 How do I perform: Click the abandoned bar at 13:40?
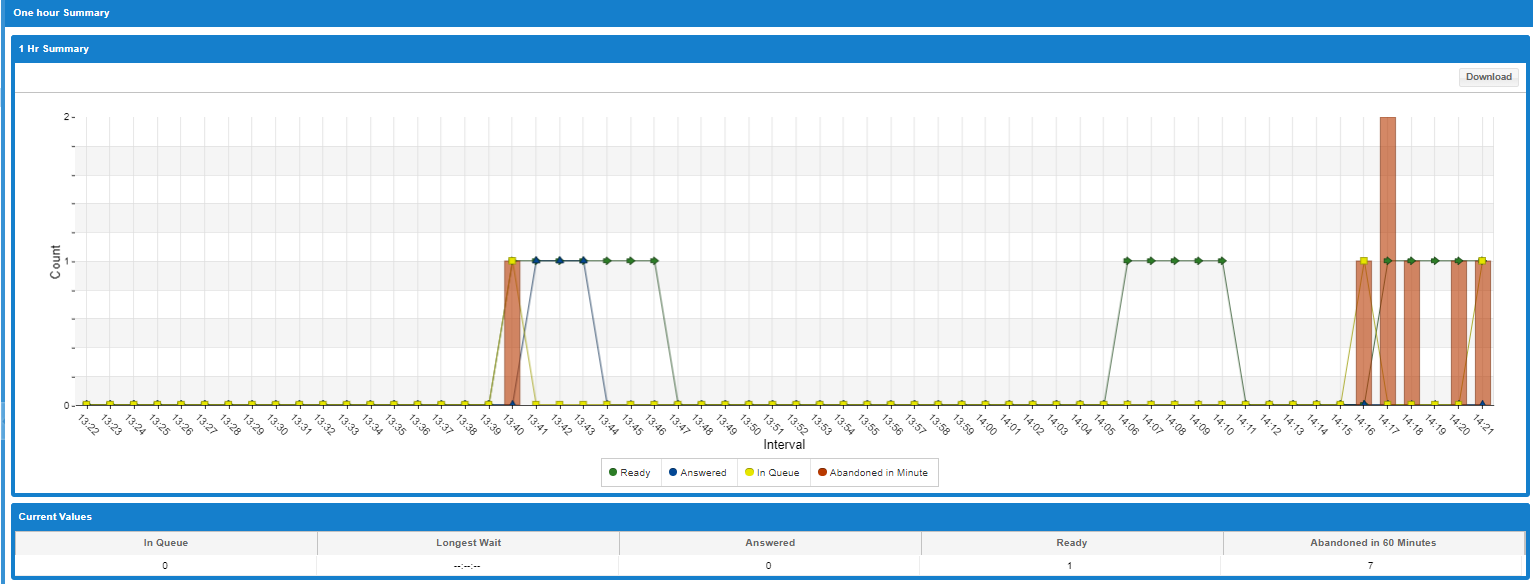(x=512, y=333)
